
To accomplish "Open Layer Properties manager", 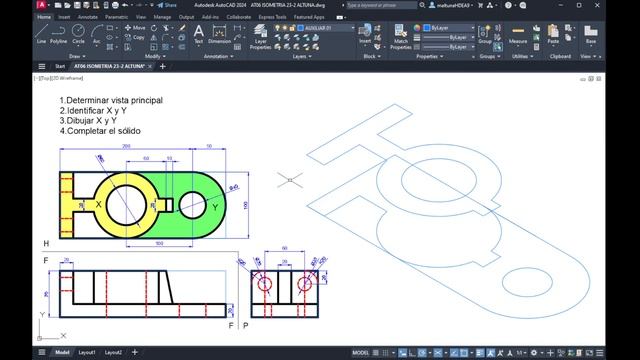I will (260, 36).
